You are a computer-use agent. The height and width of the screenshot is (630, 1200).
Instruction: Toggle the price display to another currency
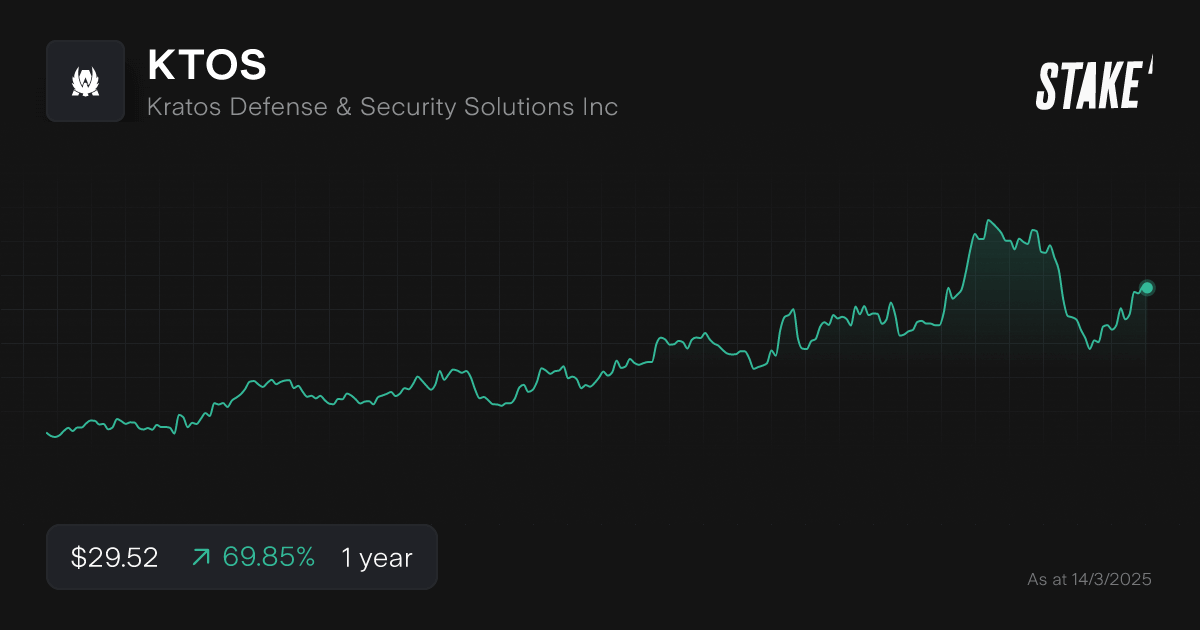(113, 557)
